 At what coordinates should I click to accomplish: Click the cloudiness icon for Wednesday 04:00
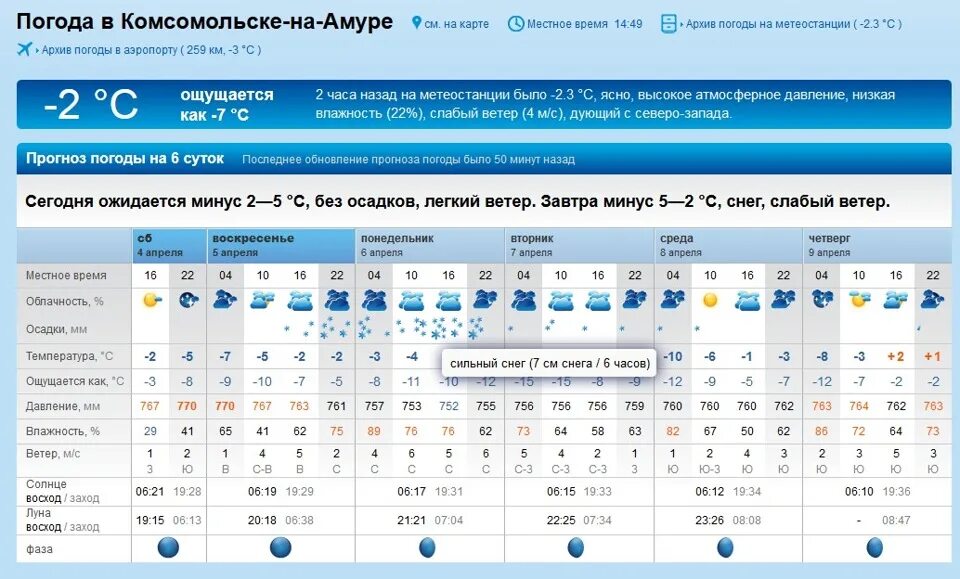[673, 300]
